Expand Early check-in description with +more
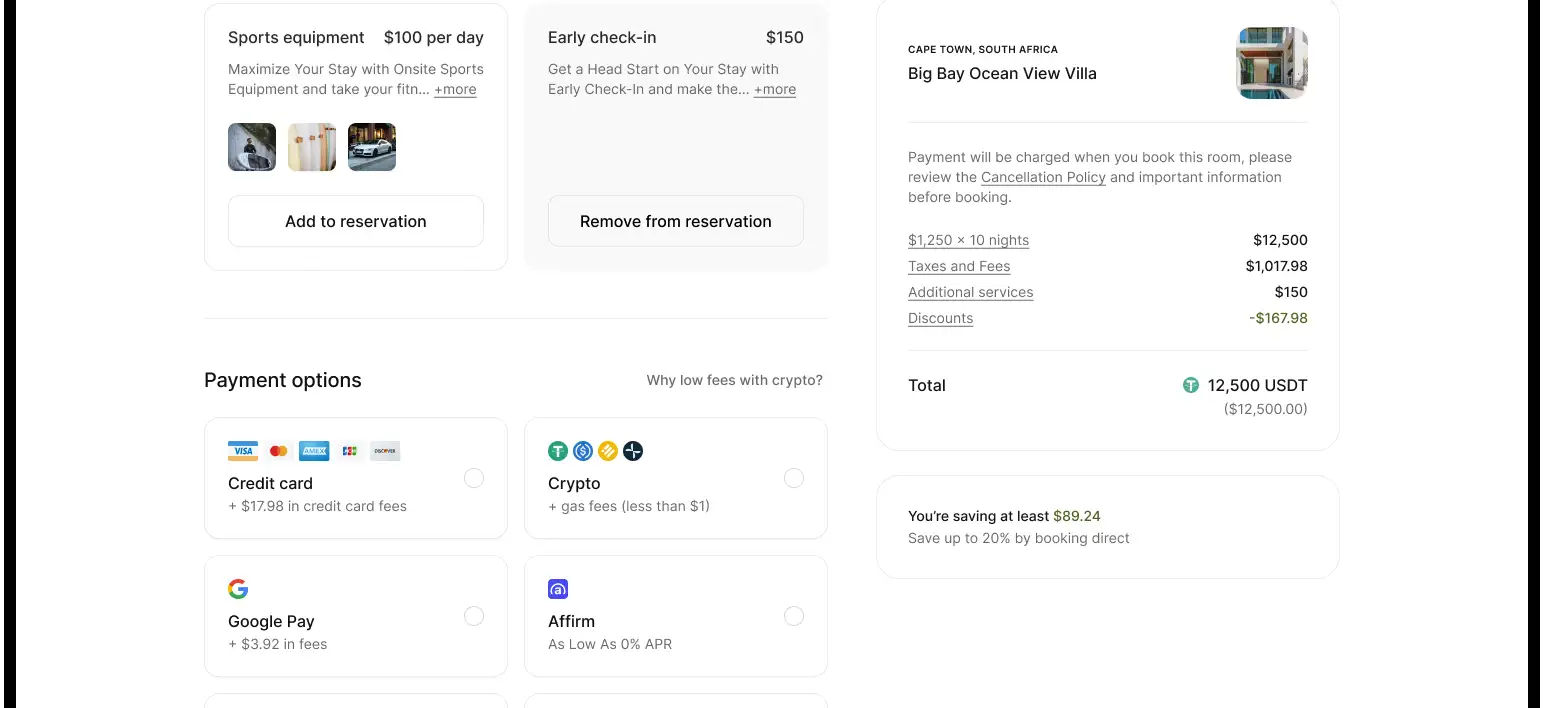 pyautogui.click(x=775, y=90)
